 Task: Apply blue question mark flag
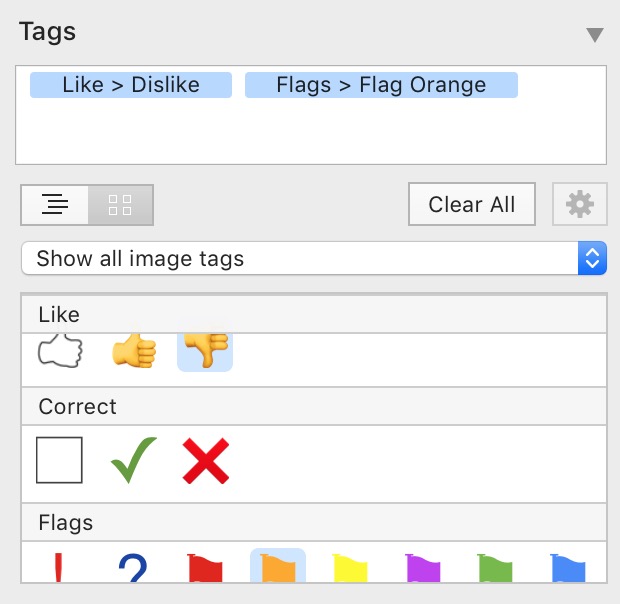coord(132,568)
